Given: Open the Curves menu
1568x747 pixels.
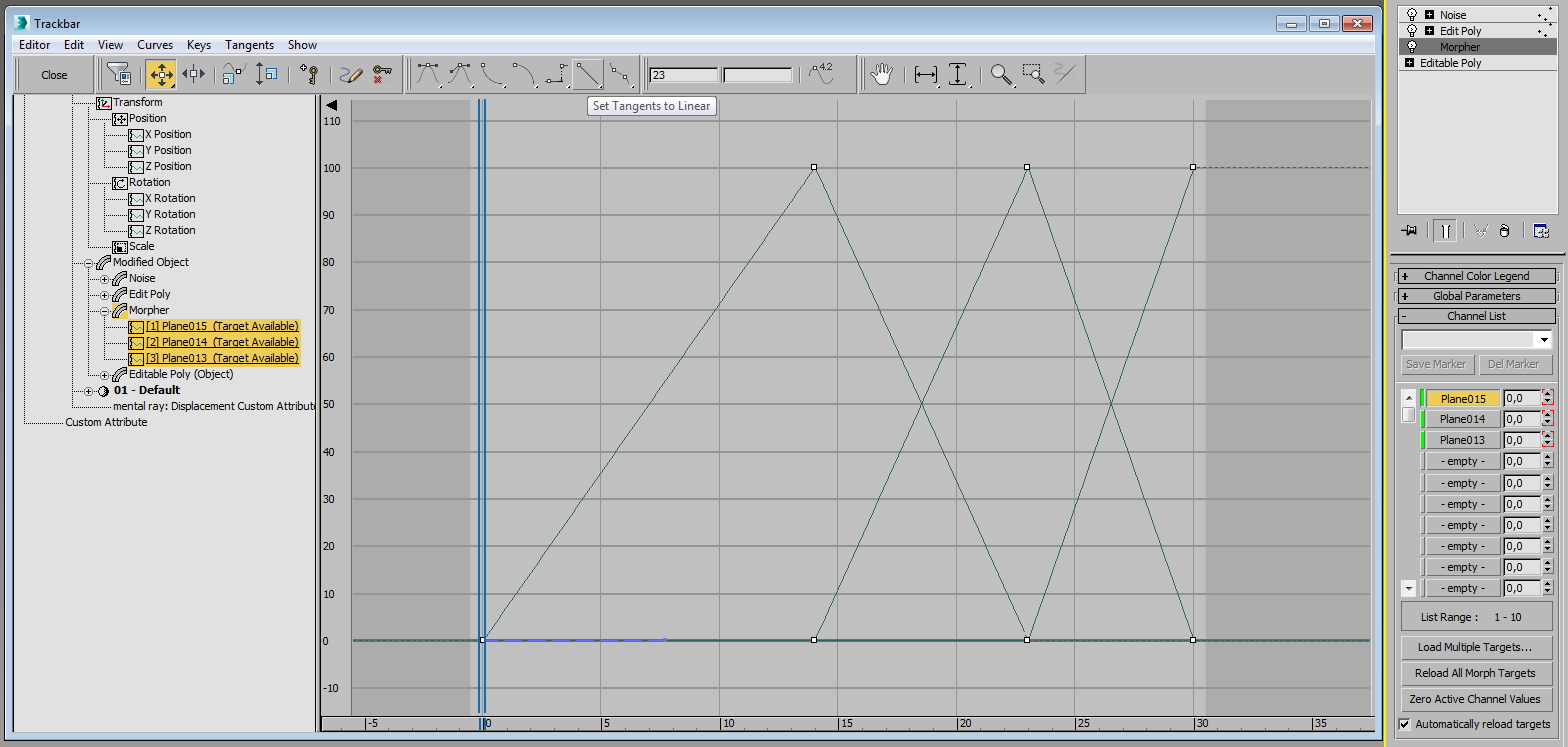Looking at the screenshot, I should click(155, 45).
